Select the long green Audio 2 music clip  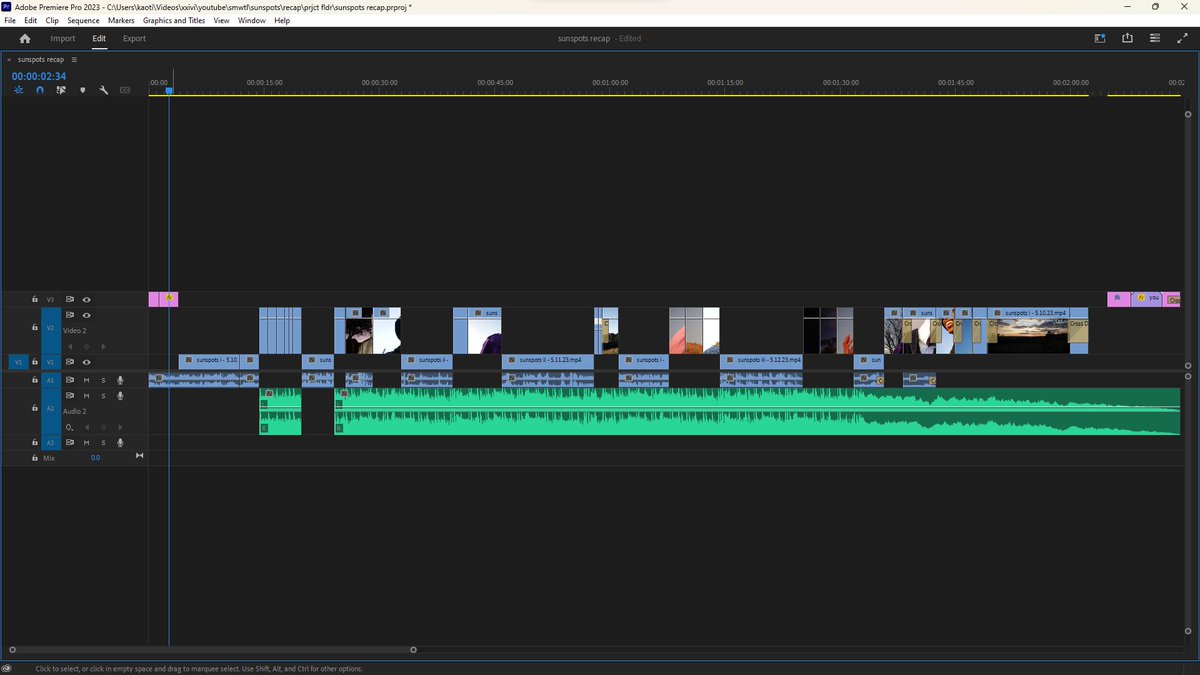click(757, 411)
